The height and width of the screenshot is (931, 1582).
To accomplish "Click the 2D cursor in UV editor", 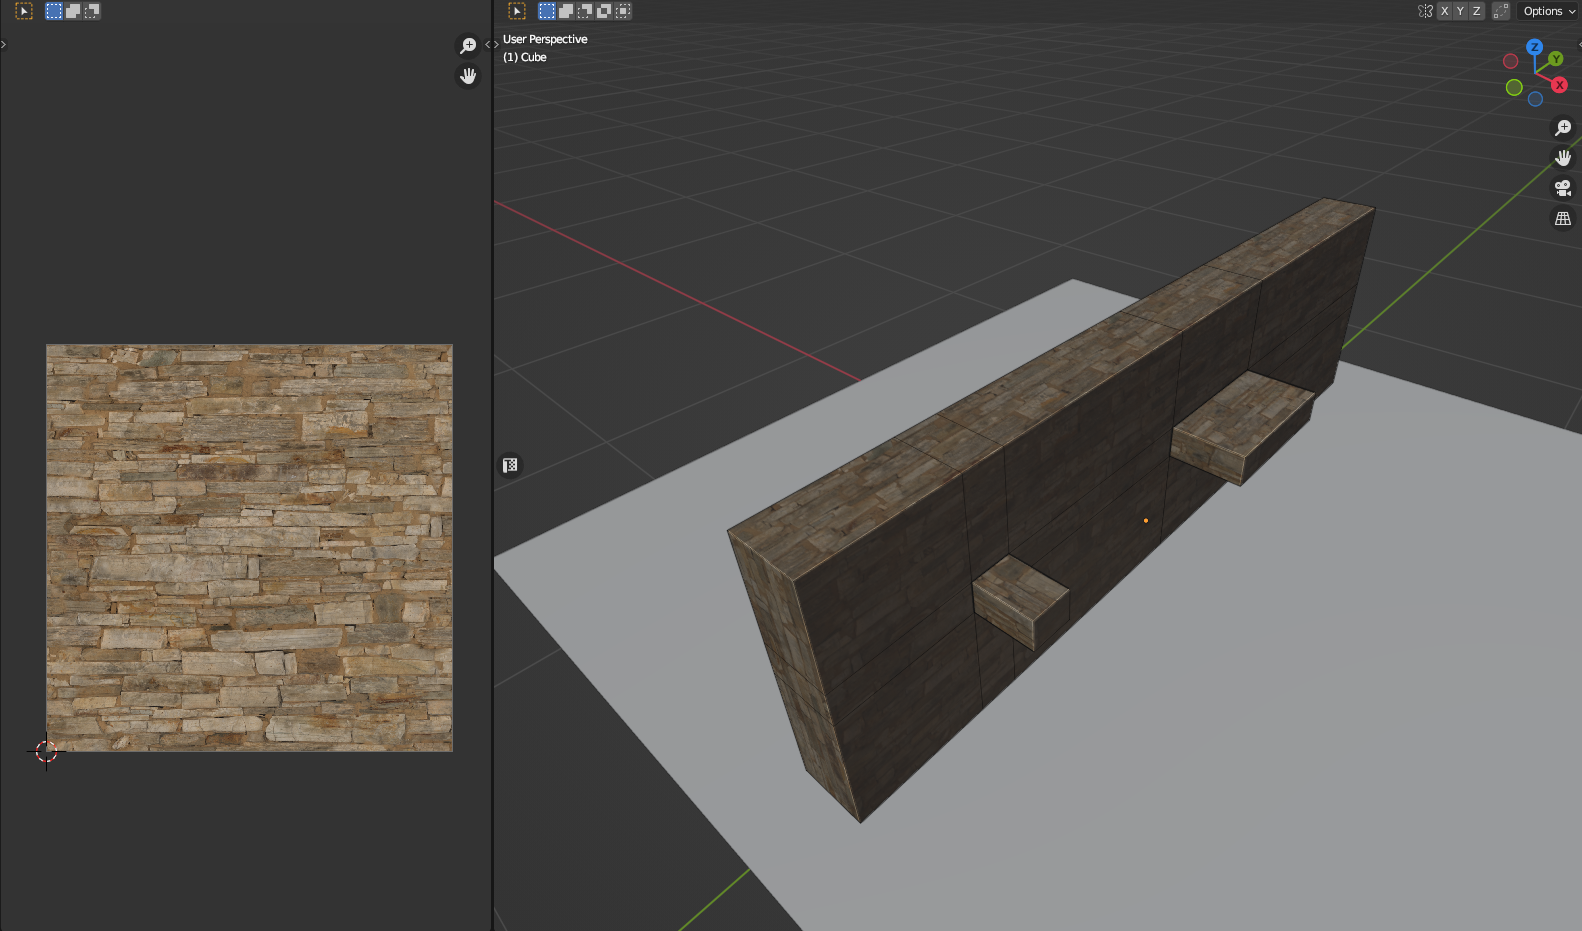I will 46,752.
